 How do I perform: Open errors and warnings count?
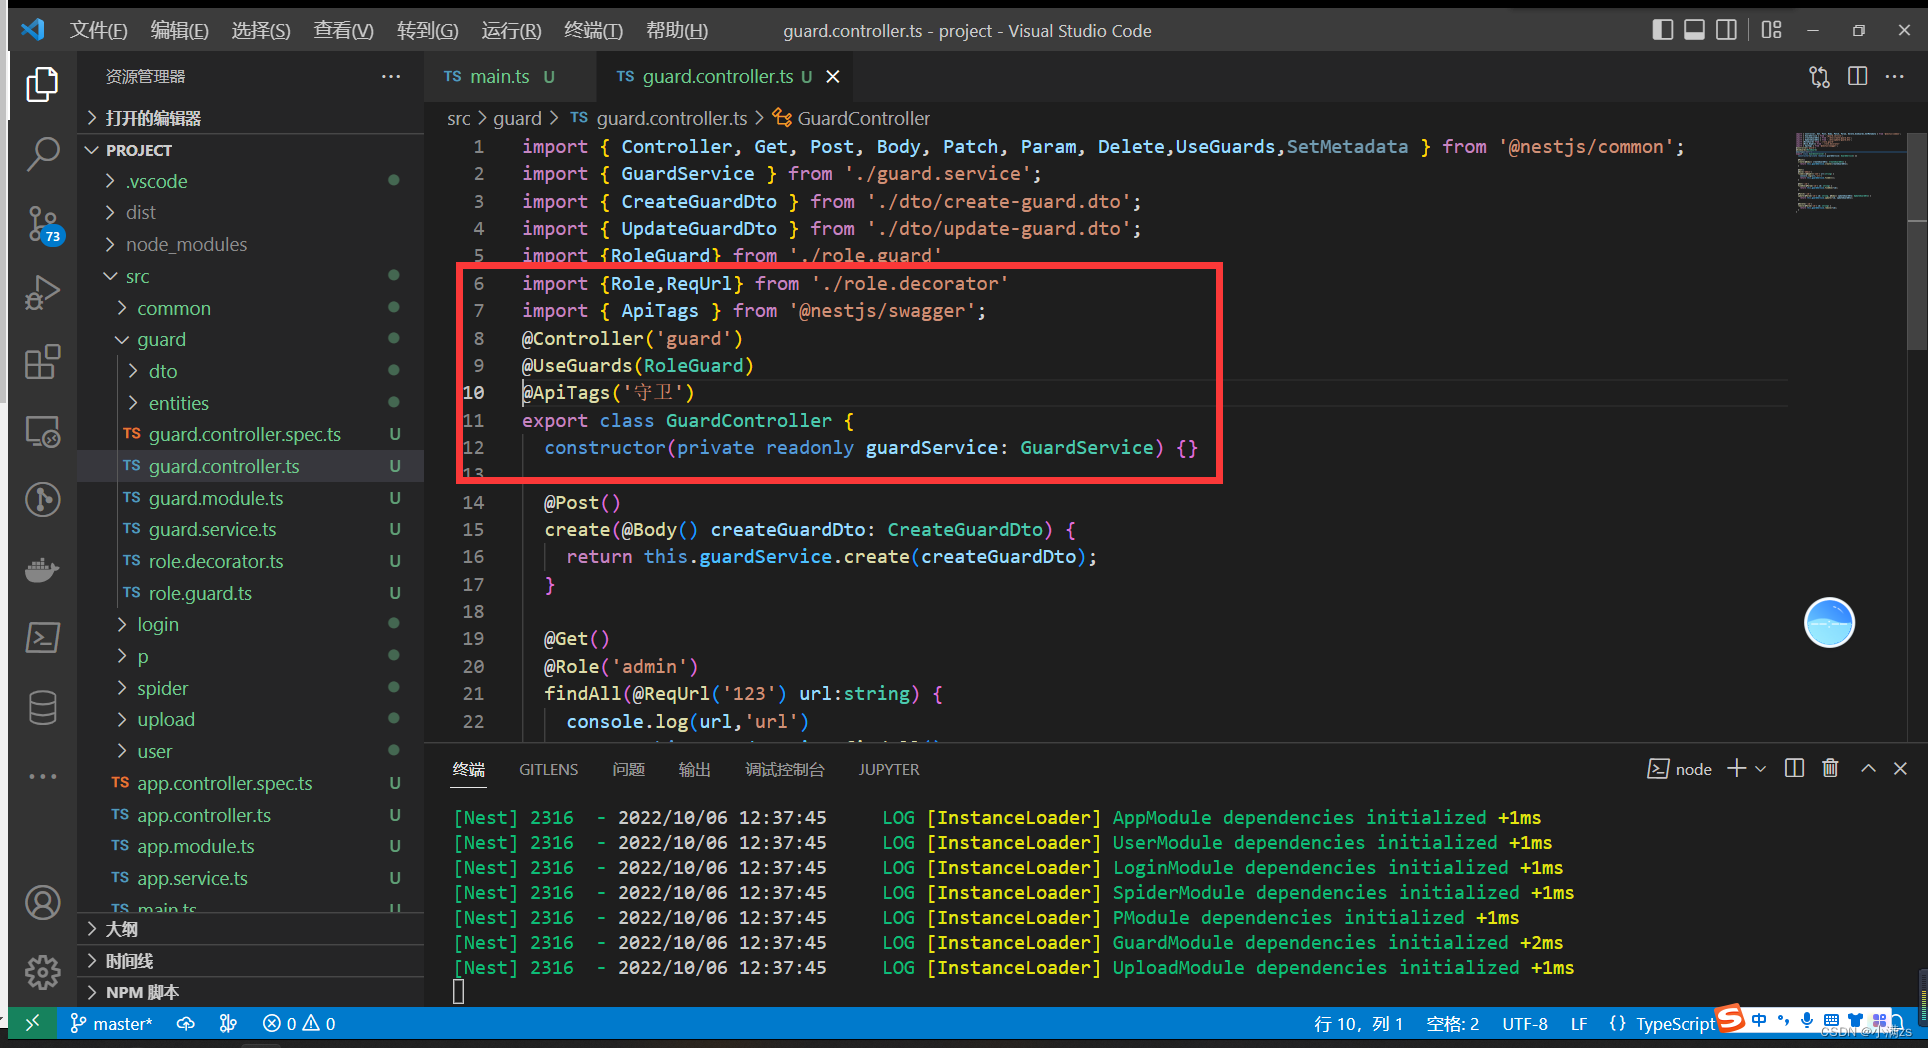pyautogui.click(x=299, y=1023)
